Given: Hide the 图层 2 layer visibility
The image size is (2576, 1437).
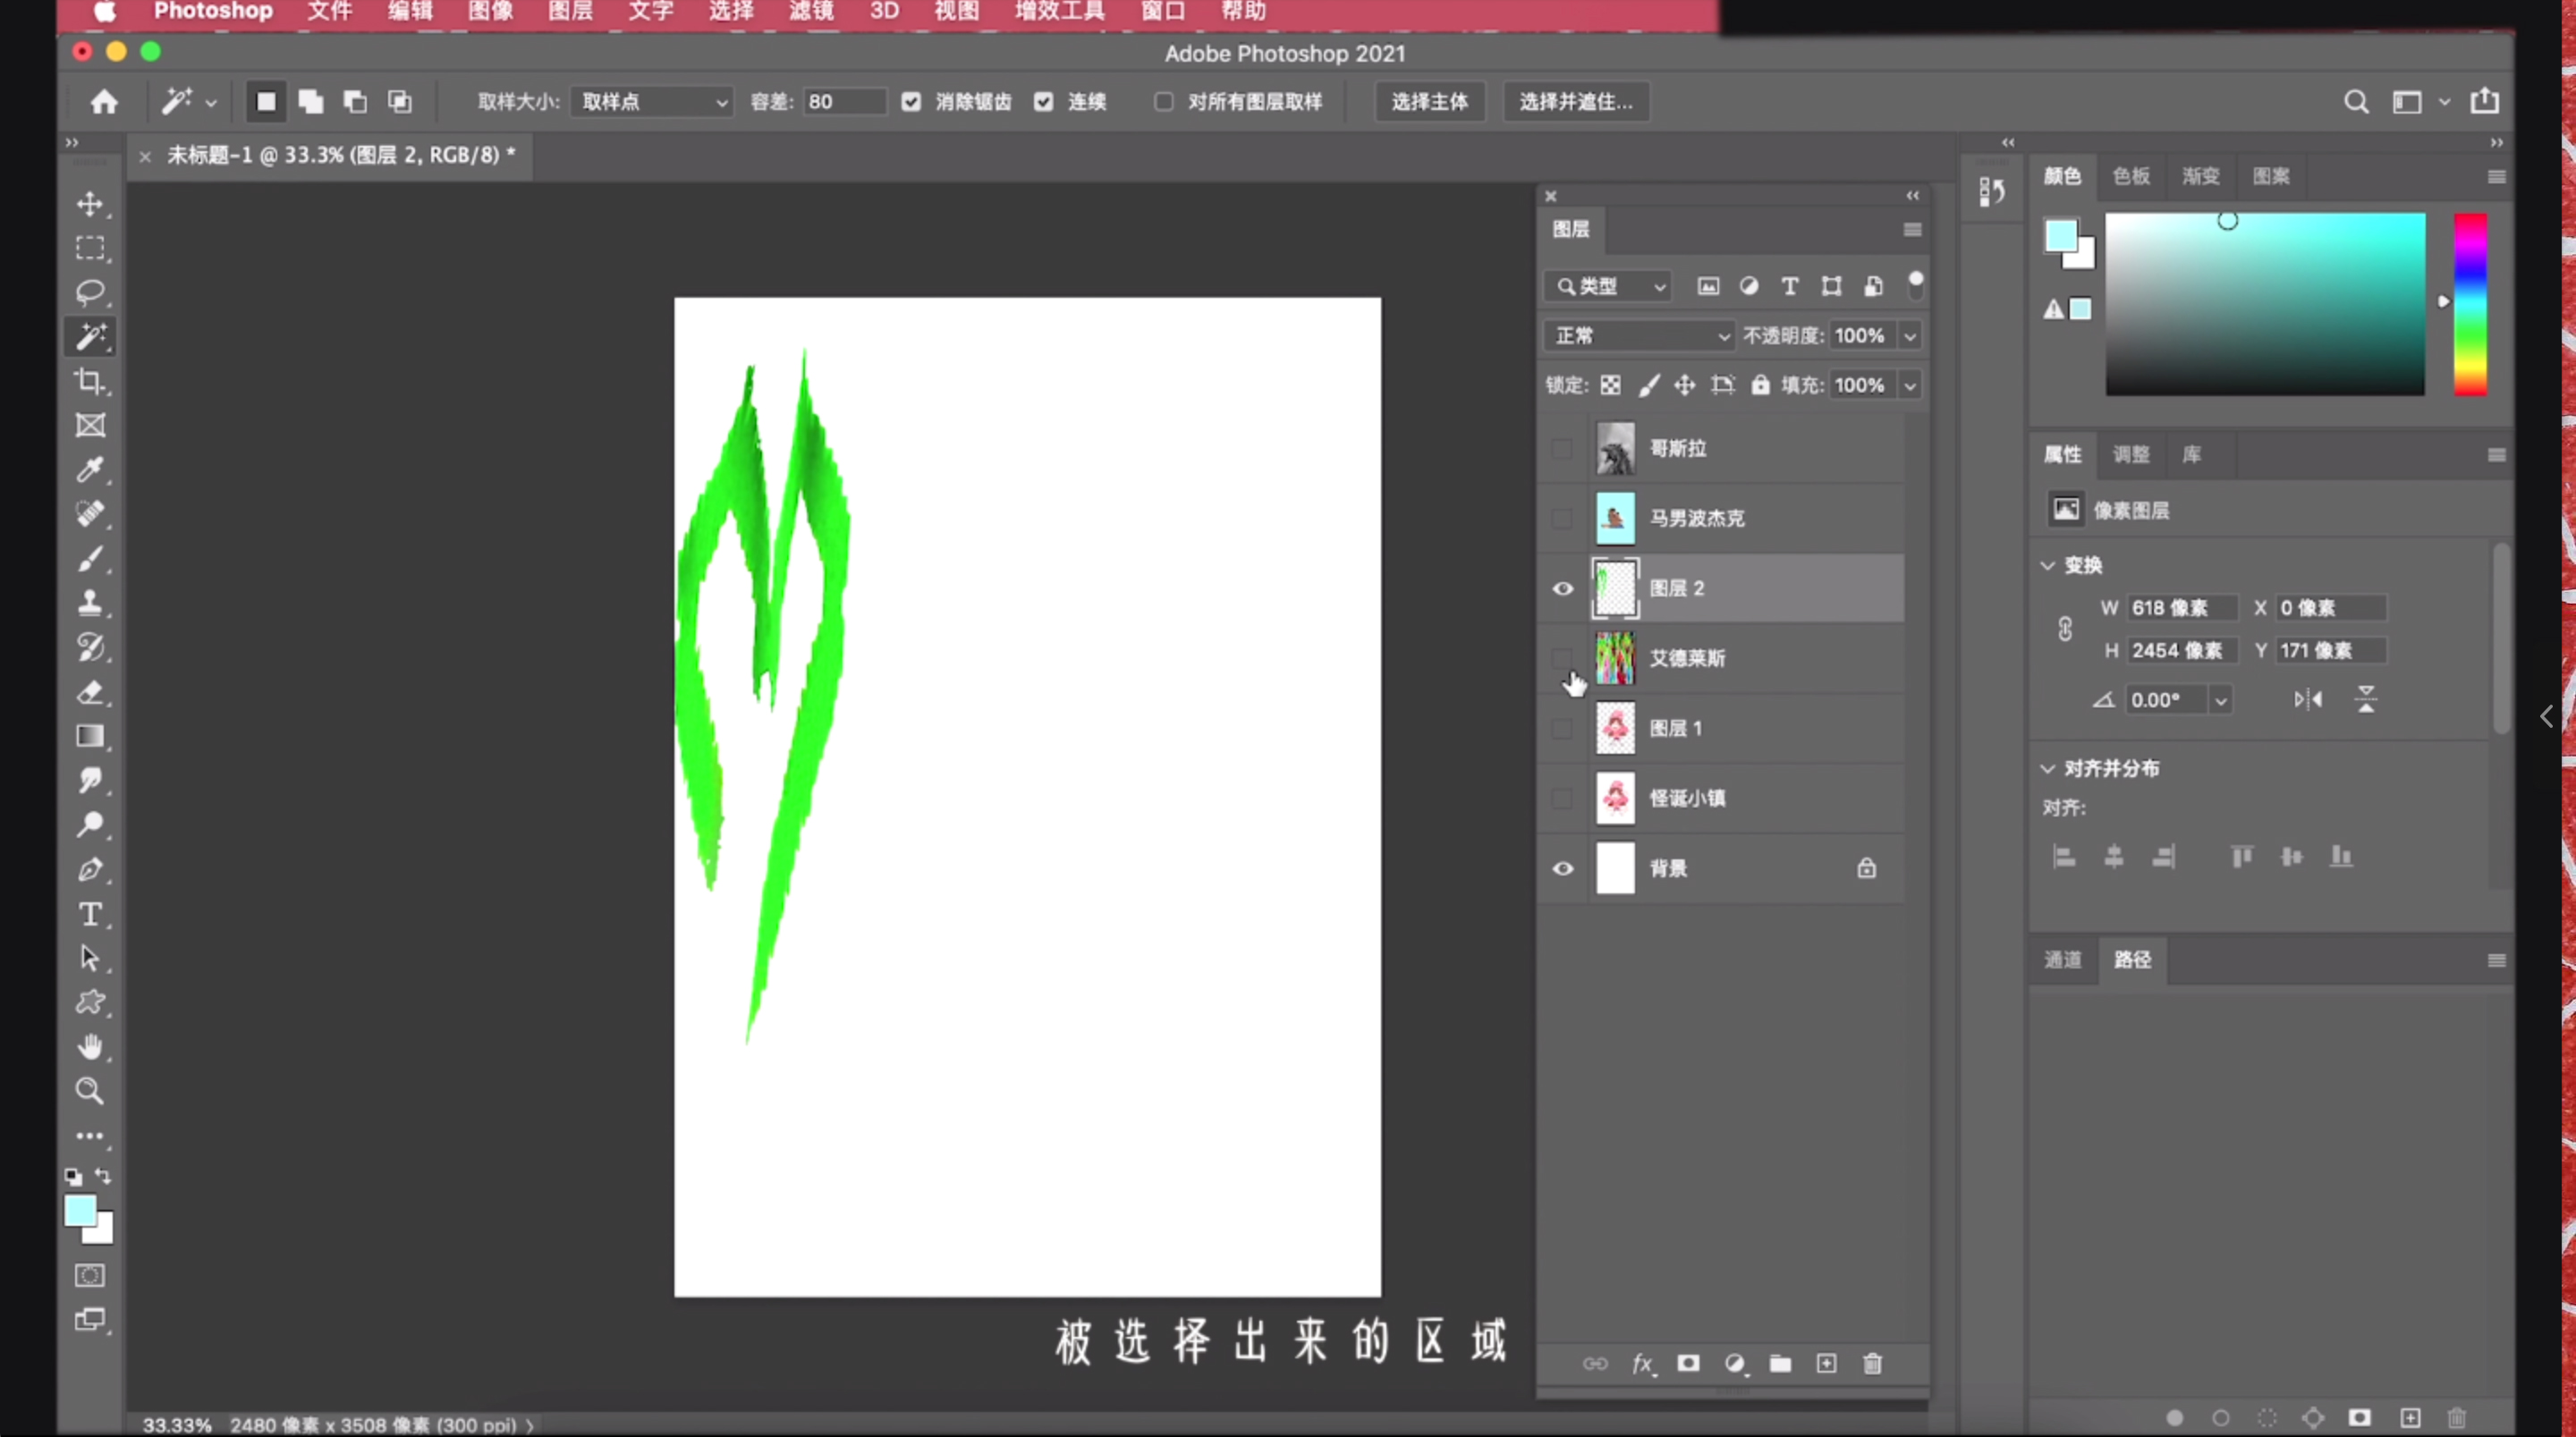Looking at the screenshot, I should pos(1562,588).
